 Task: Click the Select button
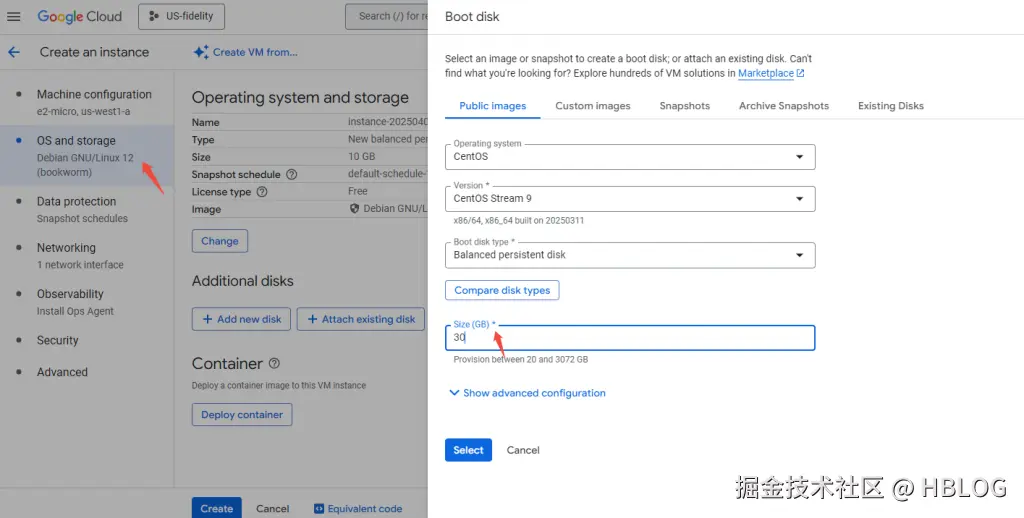click(468, 450)
